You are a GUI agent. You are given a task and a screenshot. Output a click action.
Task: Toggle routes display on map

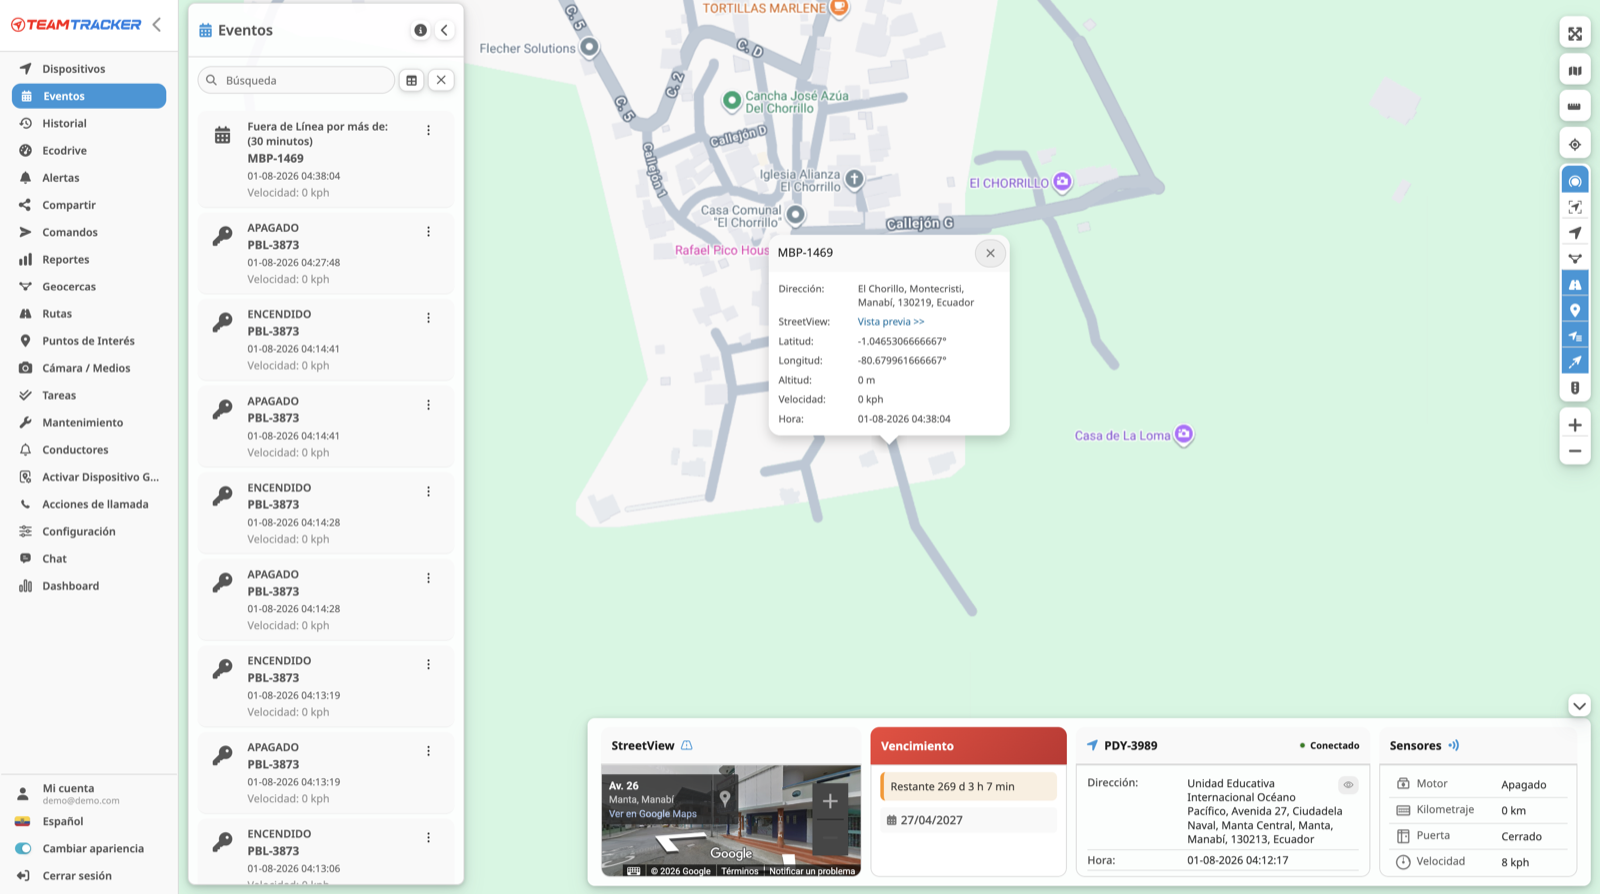(1575, 285)
